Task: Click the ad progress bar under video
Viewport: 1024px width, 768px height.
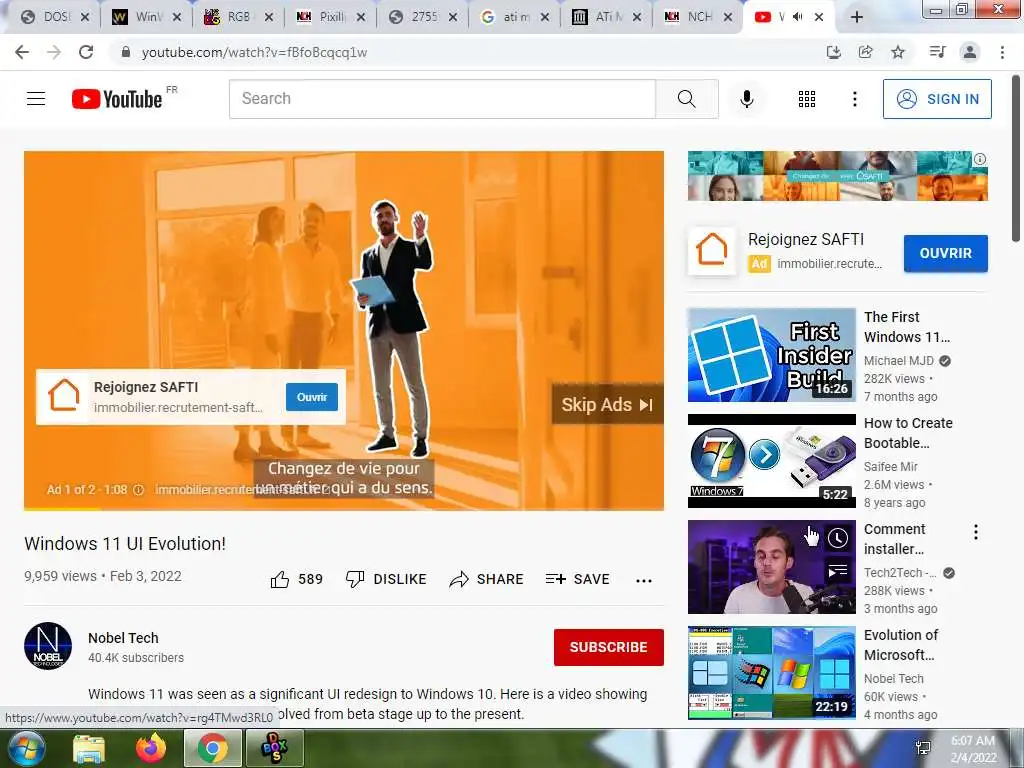Action: tap(344, 509)
